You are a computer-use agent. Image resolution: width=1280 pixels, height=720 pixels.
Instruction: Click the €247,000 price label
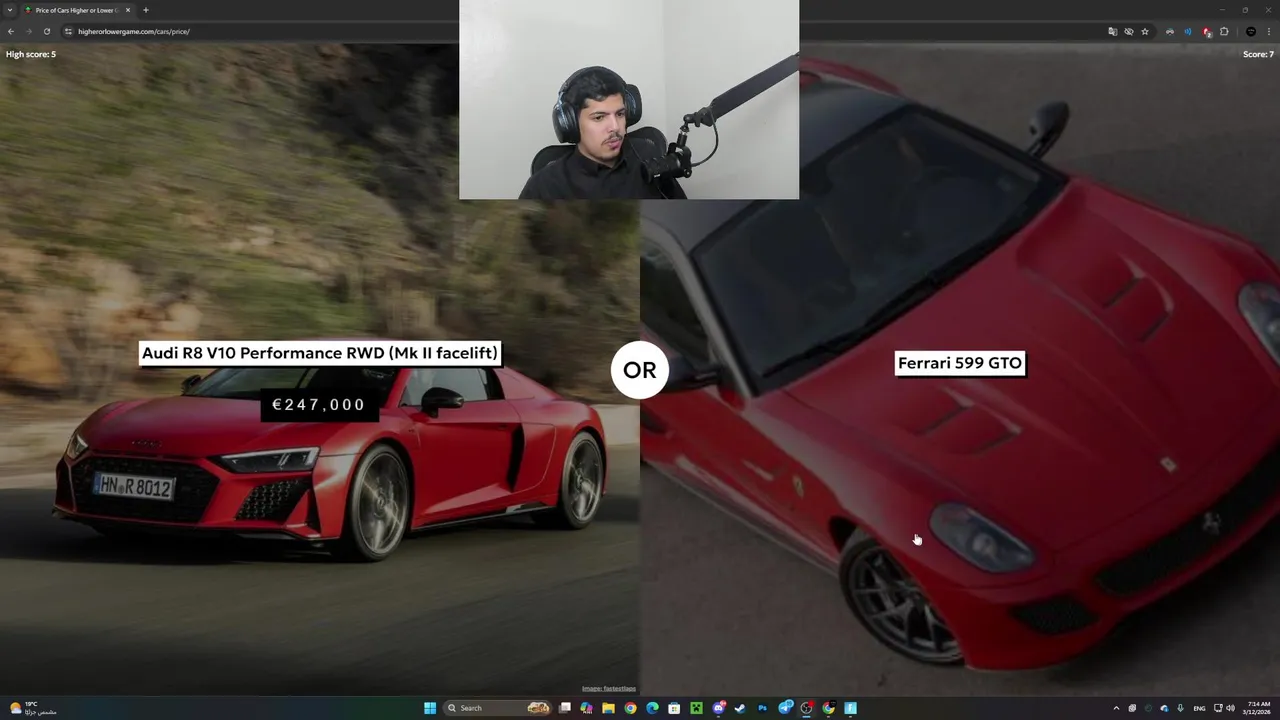coord(319,404)
